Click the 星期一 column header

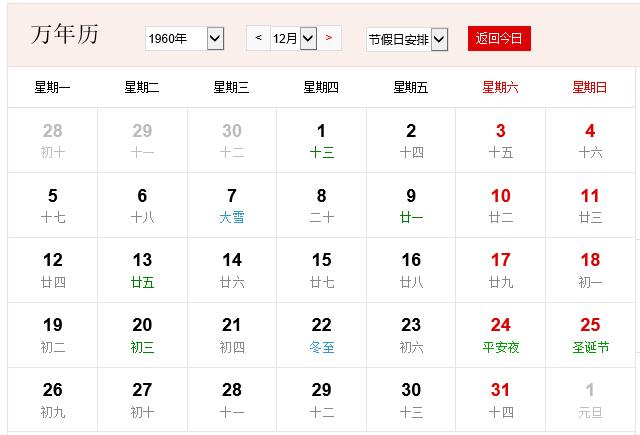point(52,87)
